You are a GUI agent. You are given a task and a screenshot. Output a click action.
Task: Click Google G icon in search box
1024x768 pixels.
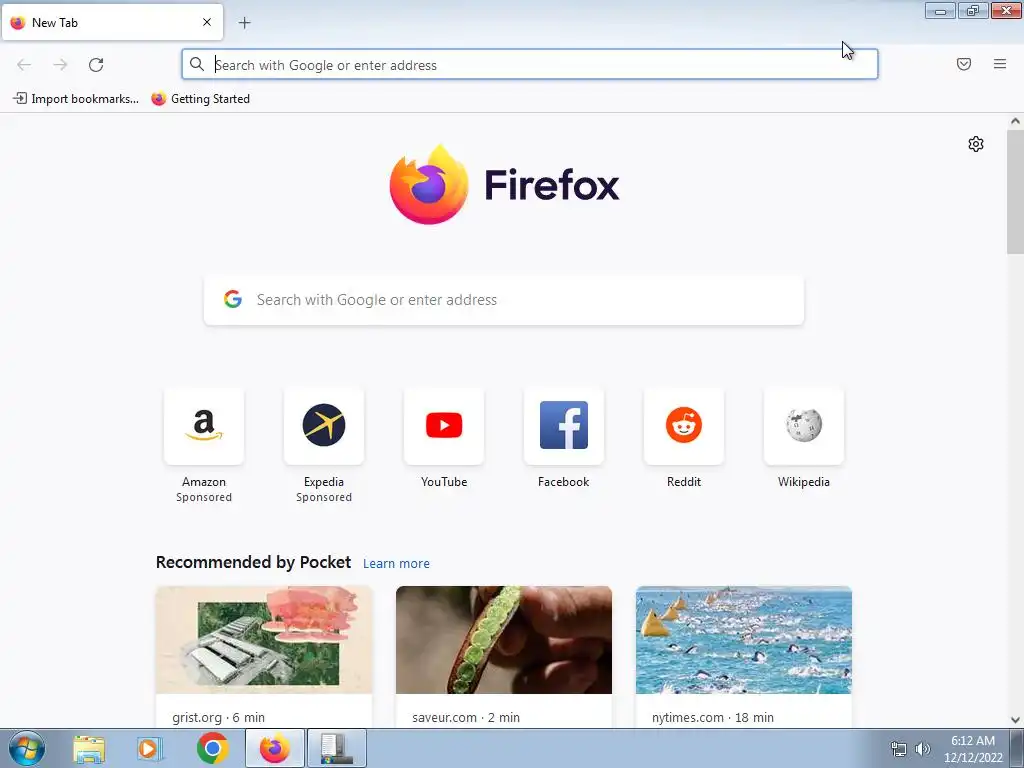(233, 299)
